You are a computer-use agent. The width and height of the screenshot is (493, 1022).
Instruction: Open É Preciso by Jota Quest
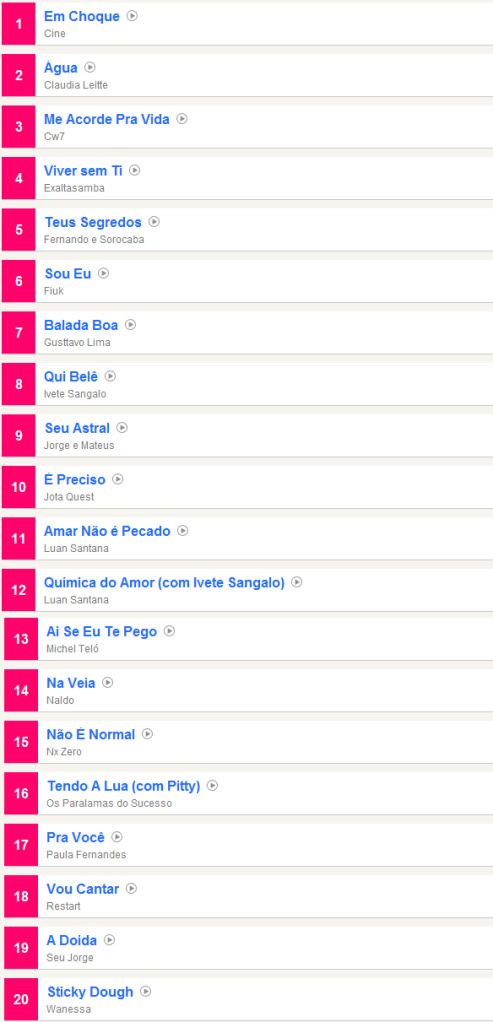74,480
